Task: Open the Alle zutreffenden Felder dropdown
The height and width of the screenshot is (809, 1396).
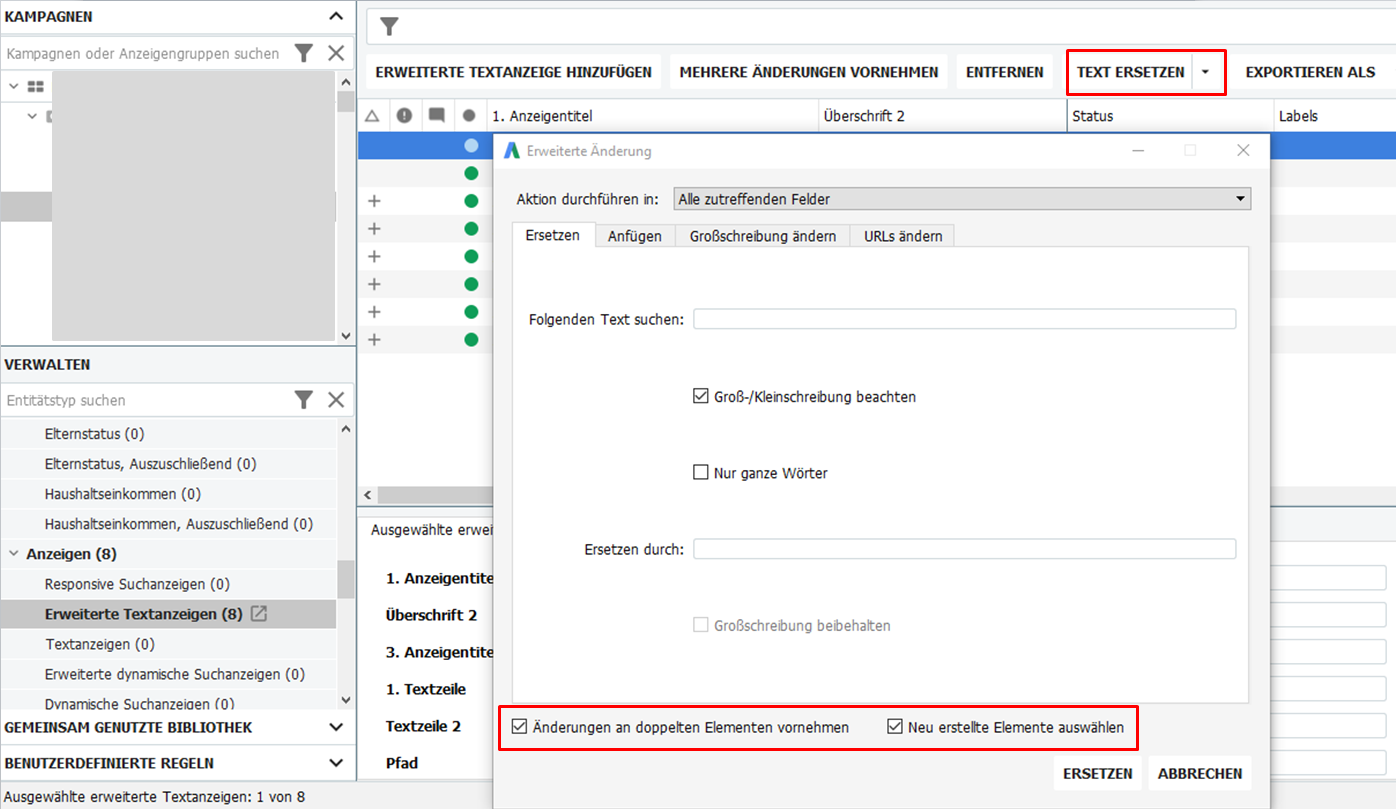Action: point(1240,198)
